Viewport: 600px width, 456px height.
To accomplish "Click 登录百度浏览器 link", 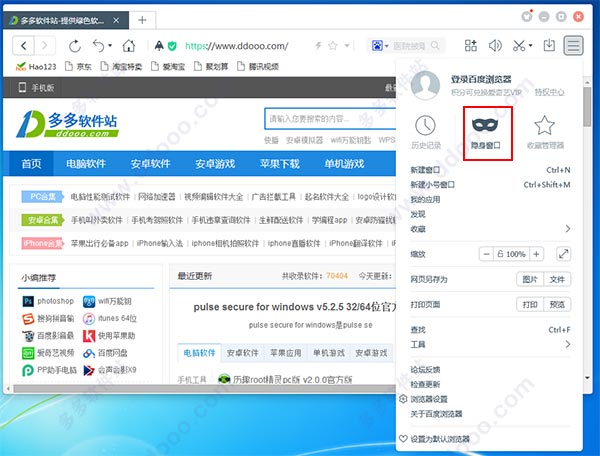I will coord(481,79).
